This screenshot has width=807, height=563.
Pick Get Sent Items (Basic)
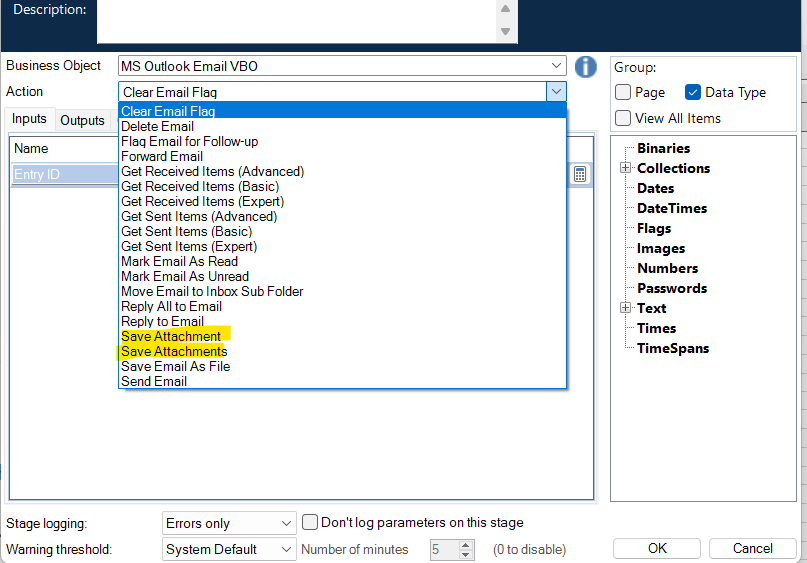(x=342, y=231)
